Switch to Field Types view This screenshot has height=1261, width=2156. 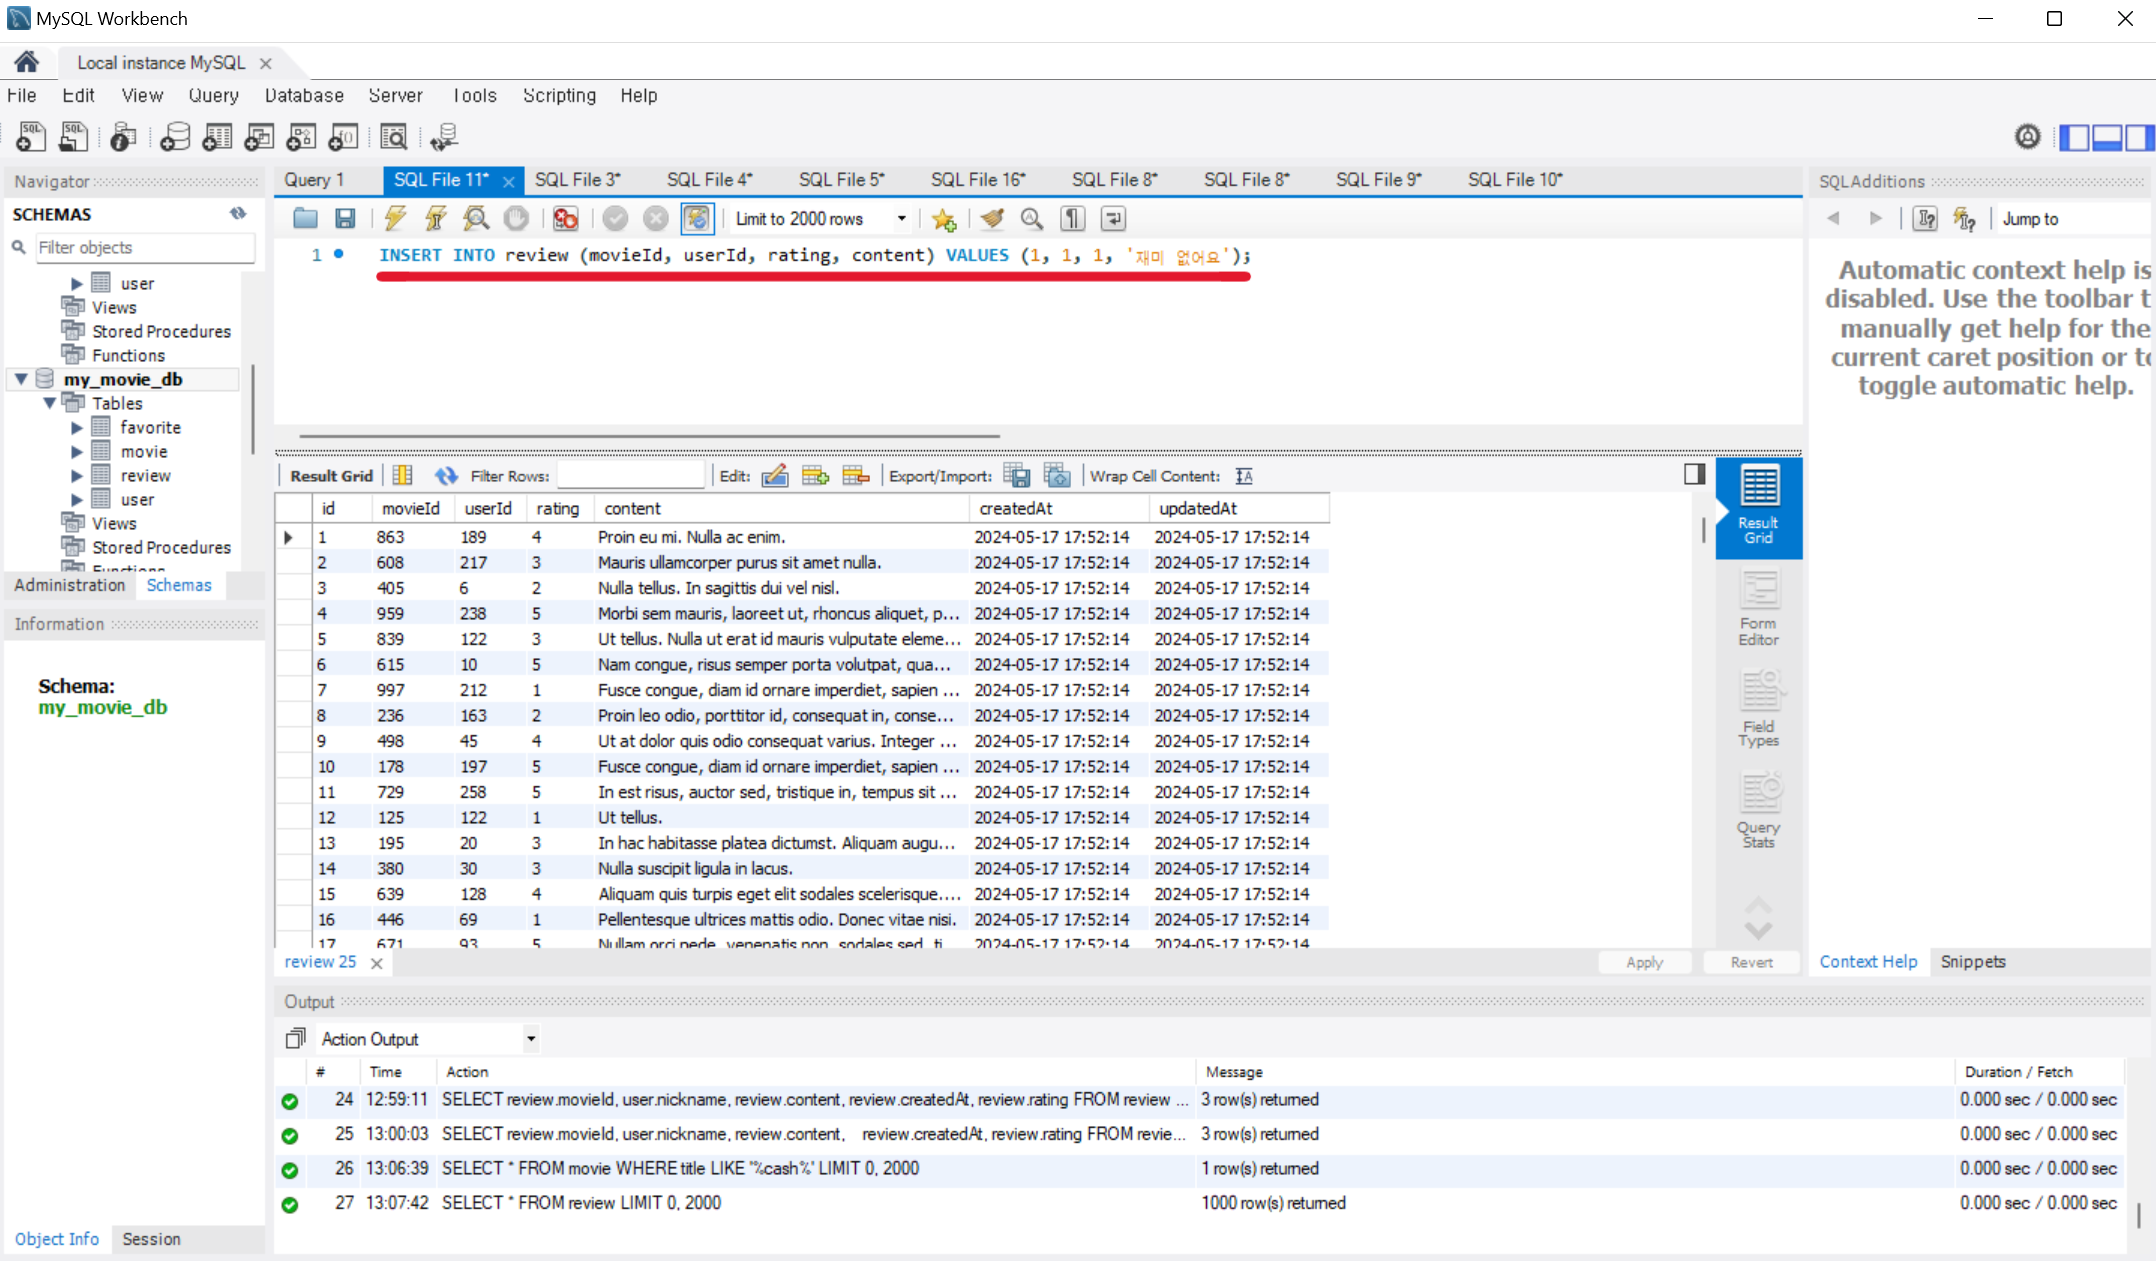pyautogui.click(x=1758, y=709)
